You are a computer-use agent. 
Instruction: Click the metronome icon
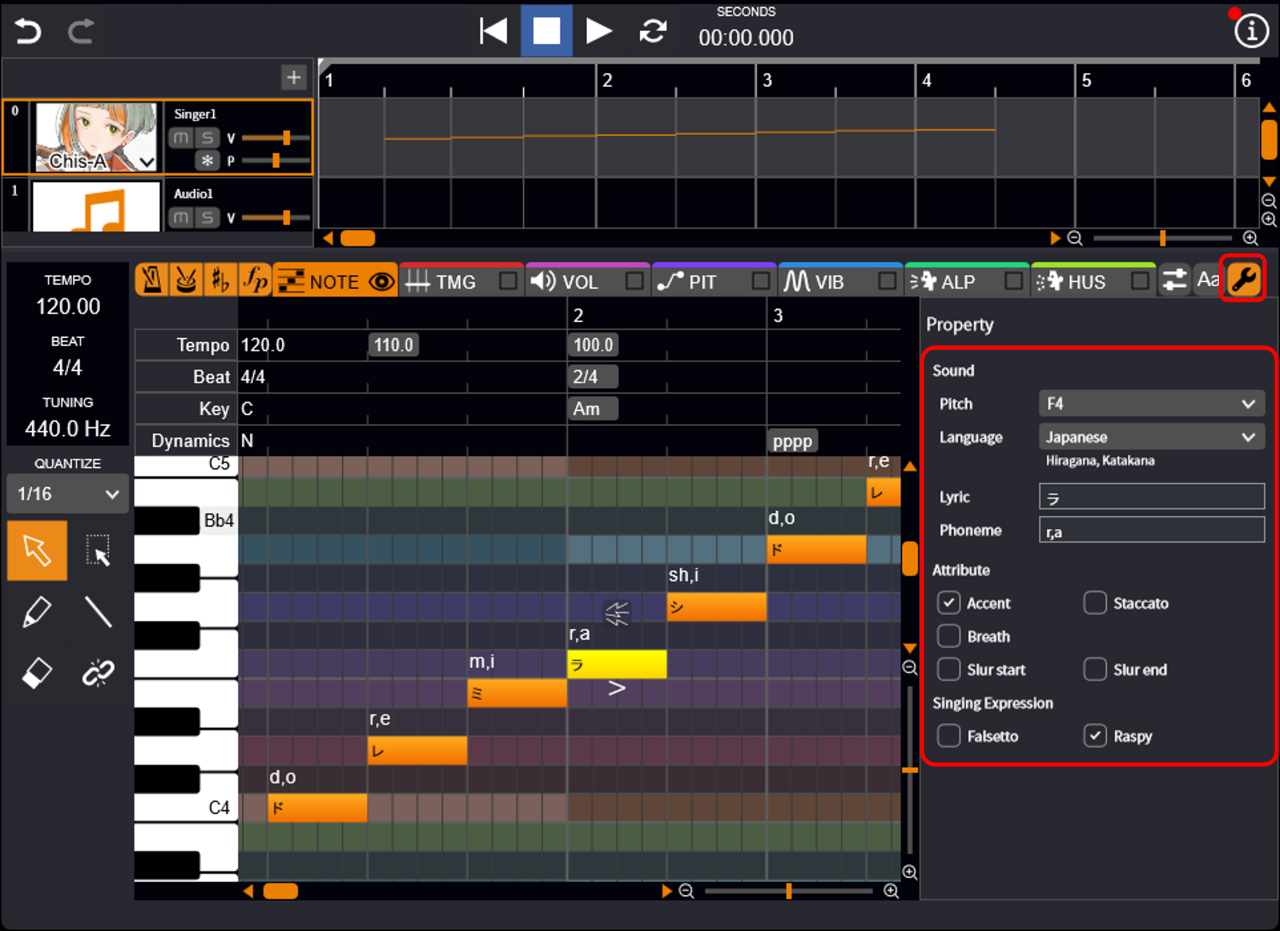pyautogui.click(x=152, y=282)
